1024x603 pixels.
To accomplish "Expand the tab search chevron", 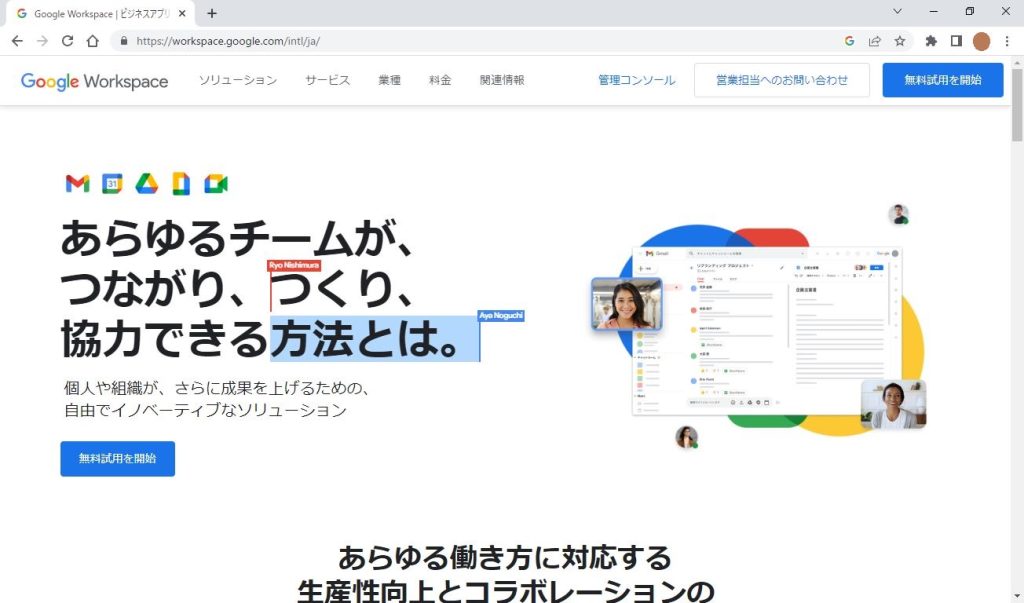I will coord(897,11).
